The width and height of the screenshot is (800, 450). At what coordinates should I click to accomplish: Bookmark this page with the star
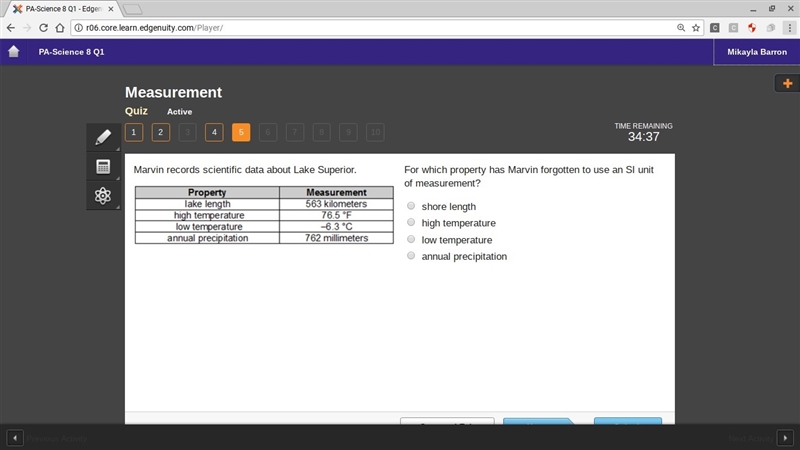[x=696, y=28]
